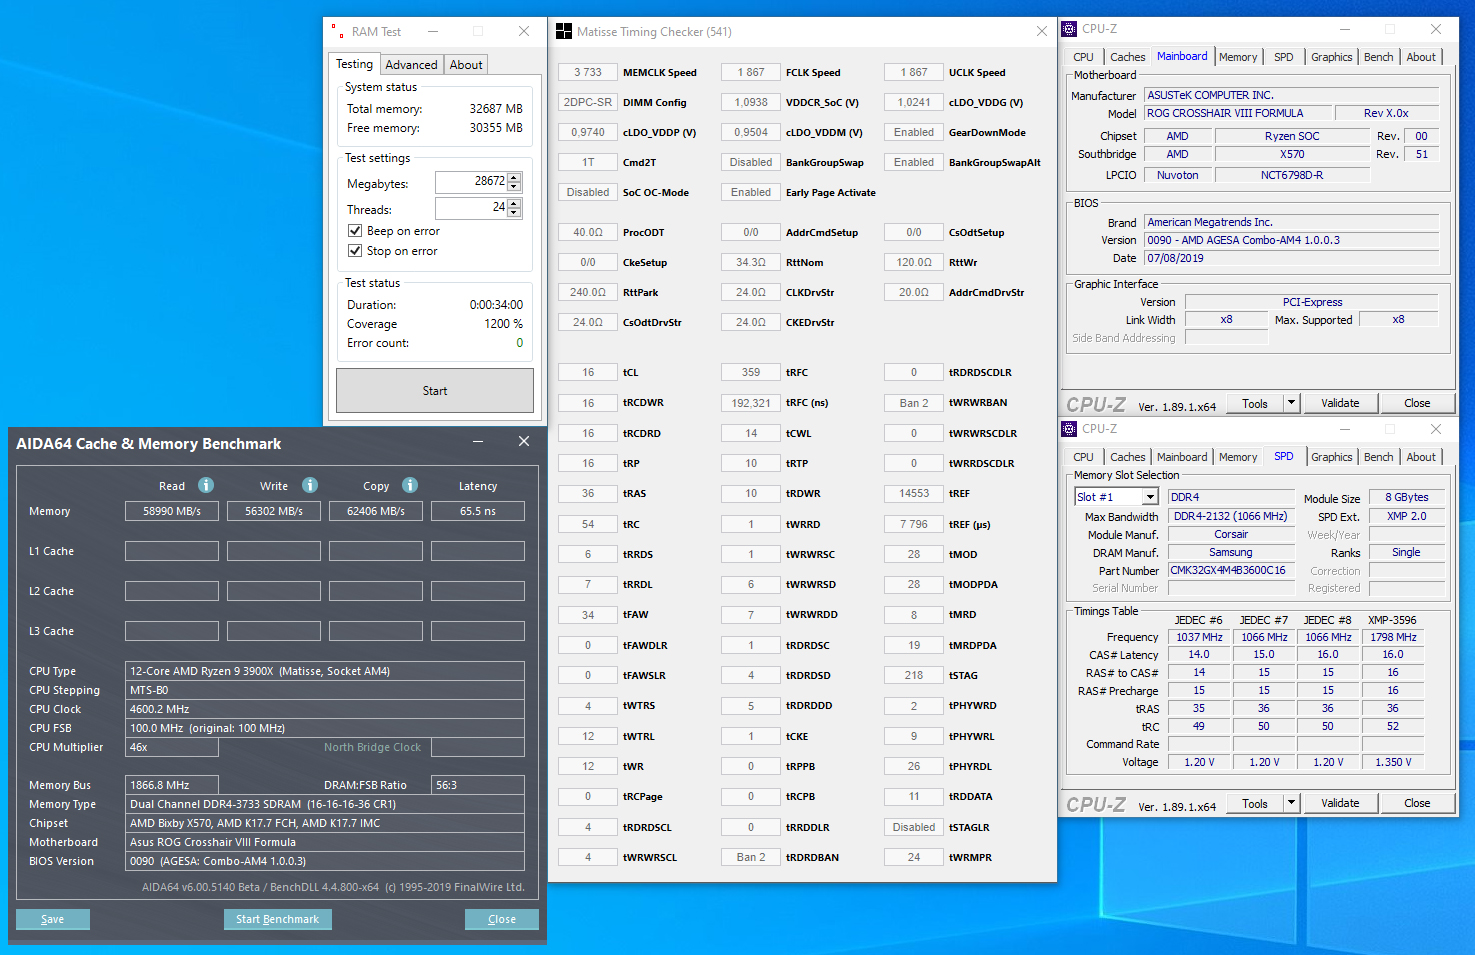The image size is (1475, 955).
Task: Click the Memory Latency value 65.5 ns
Action: coord(478,511)
